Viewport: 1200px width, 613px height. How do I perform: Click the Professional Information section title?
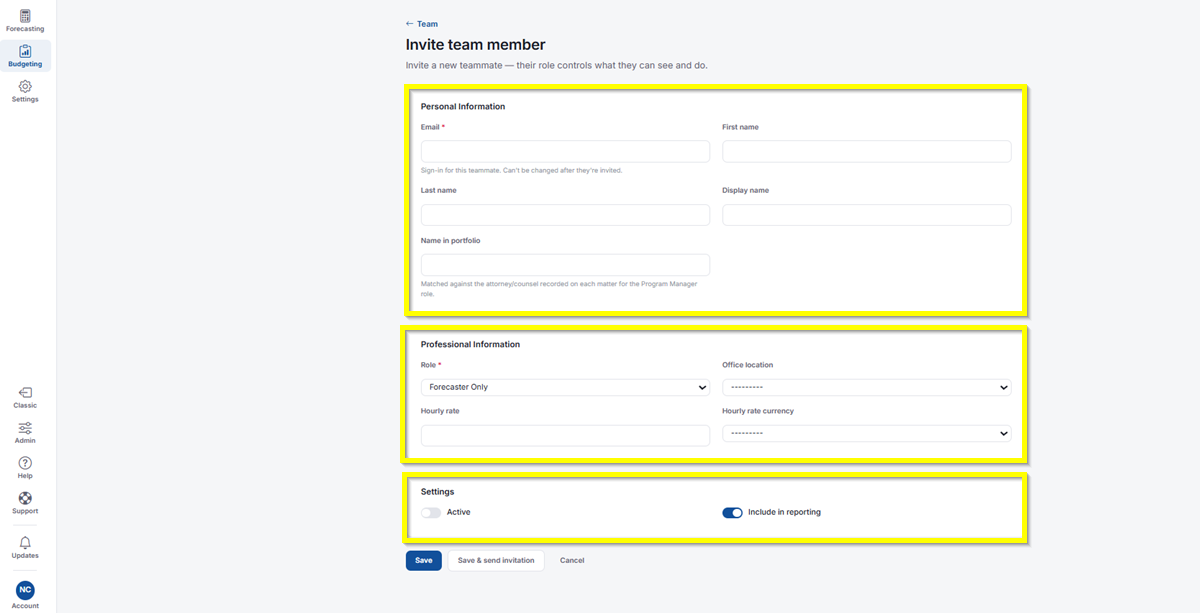pyautogui.click(x=470, y=345)
